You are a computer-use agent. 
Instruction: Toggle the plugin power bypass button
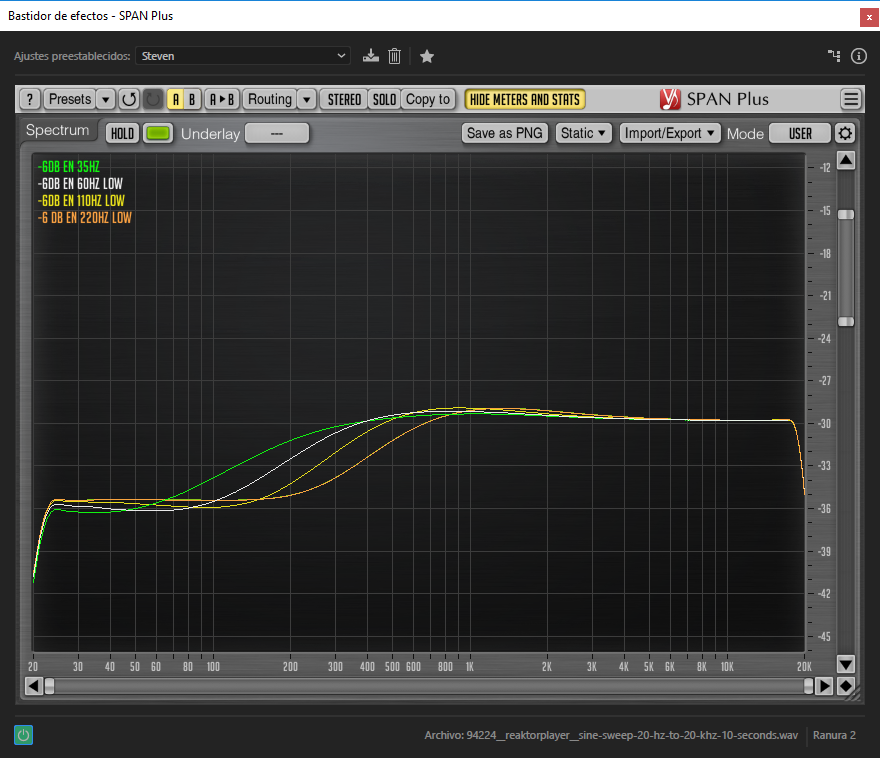(24, 735)
